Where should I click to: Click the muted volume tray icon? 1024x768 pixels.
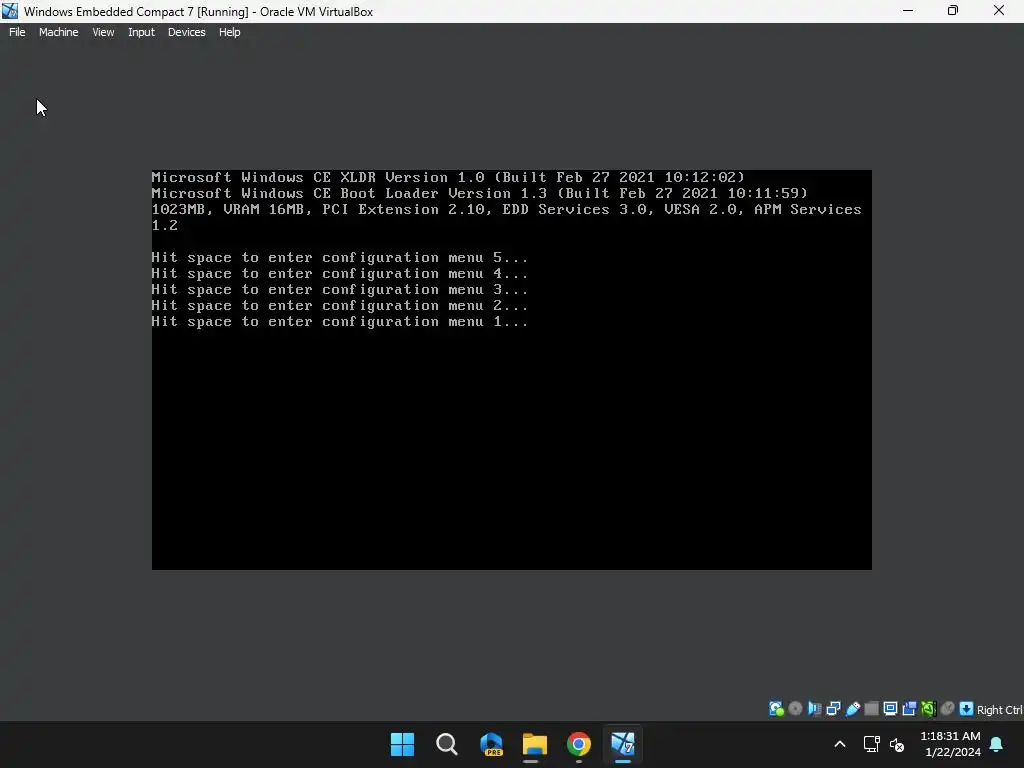pos(897,744)
